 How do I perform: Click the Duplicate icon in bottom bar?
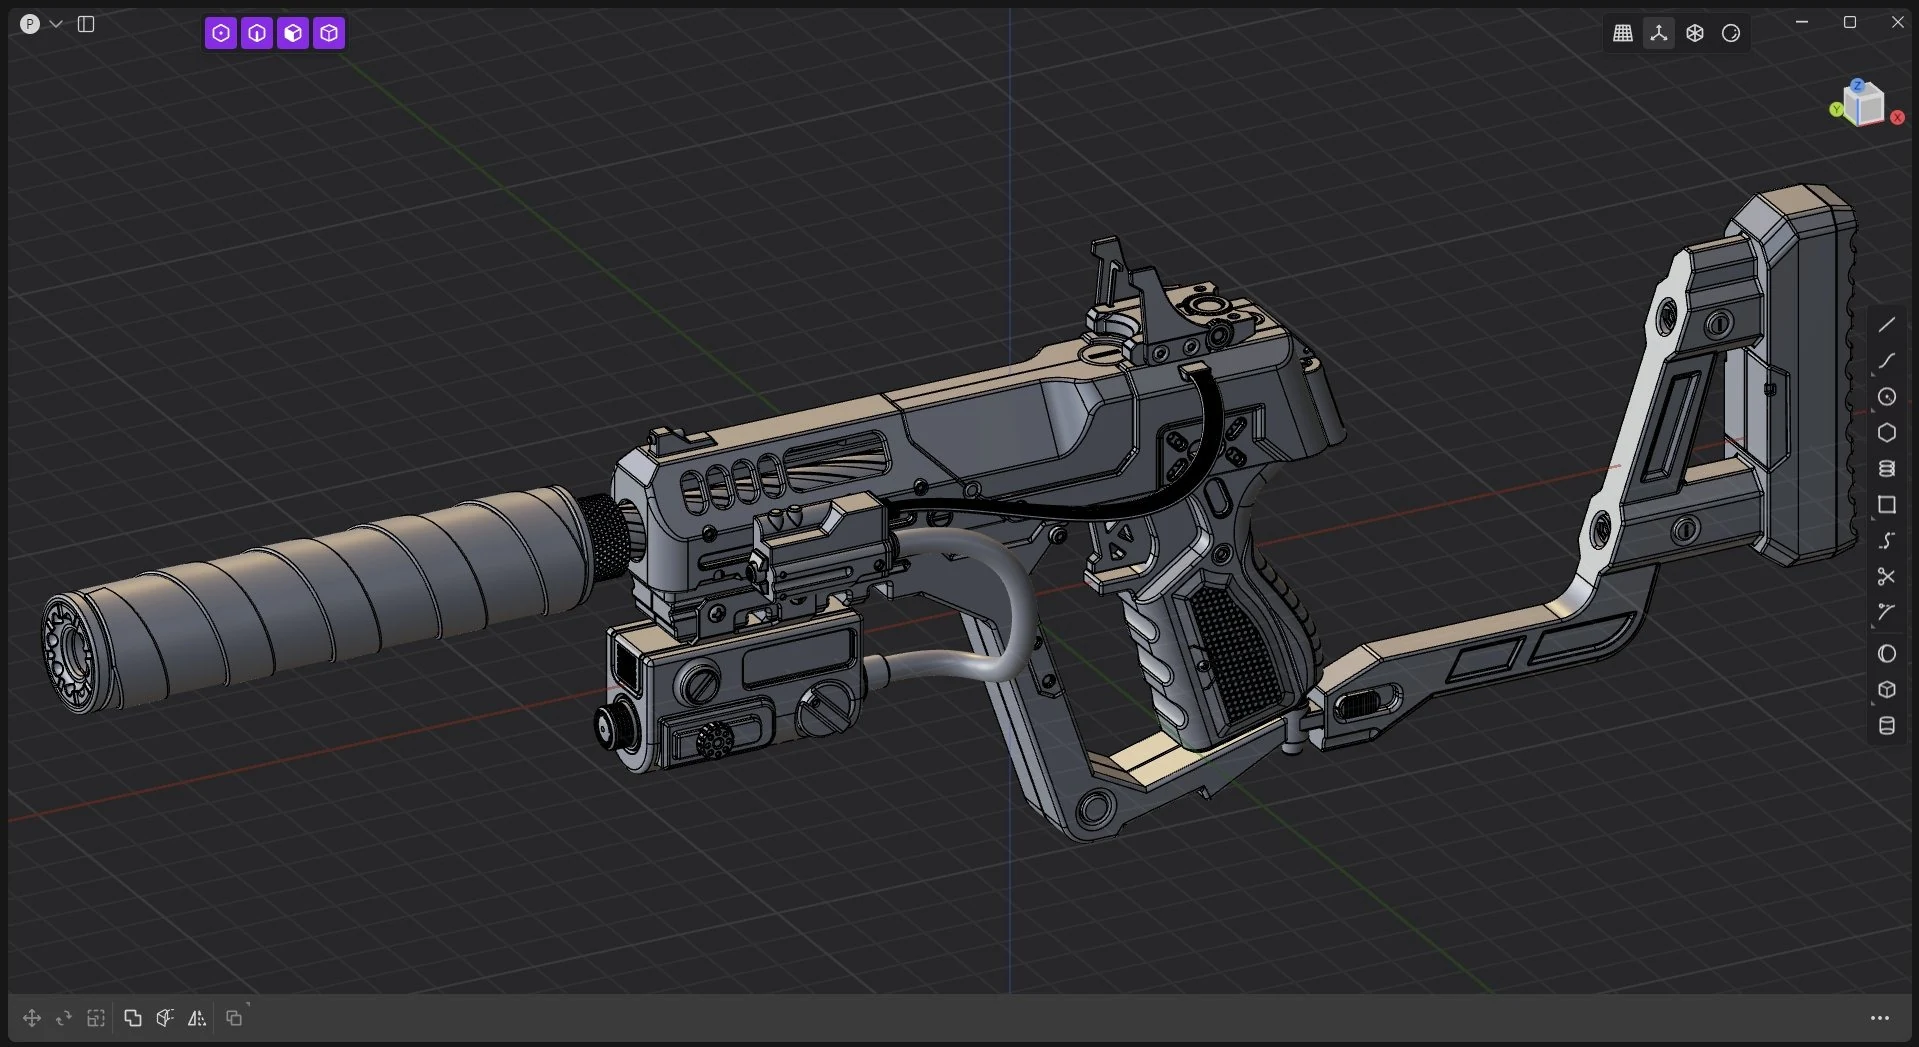point(132,1018)
